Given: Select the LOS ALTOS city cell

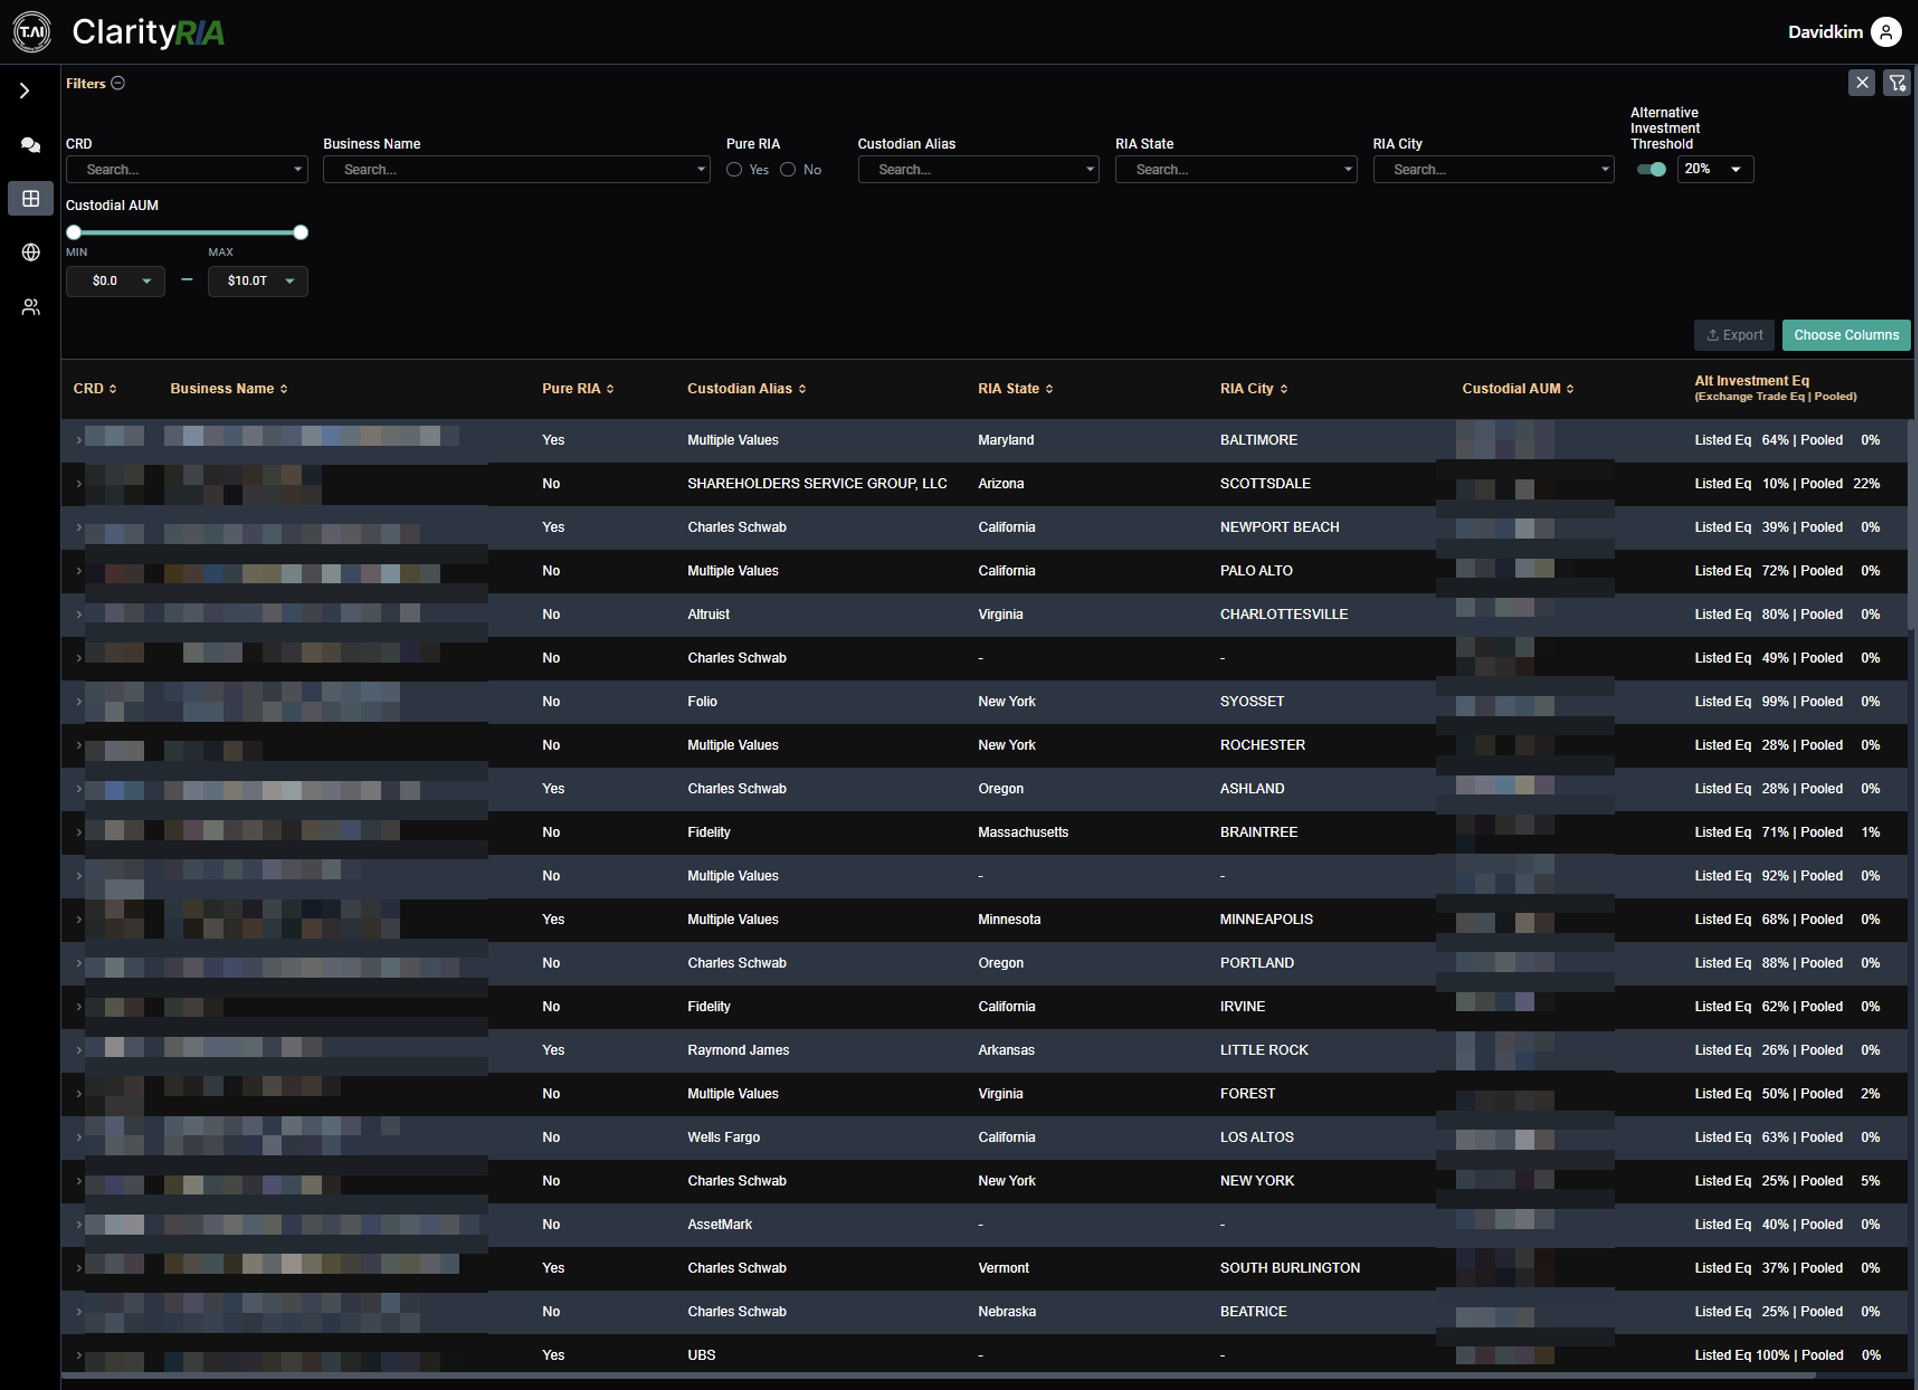Looking at the screenshot, I should (x=1257, y=1137).
